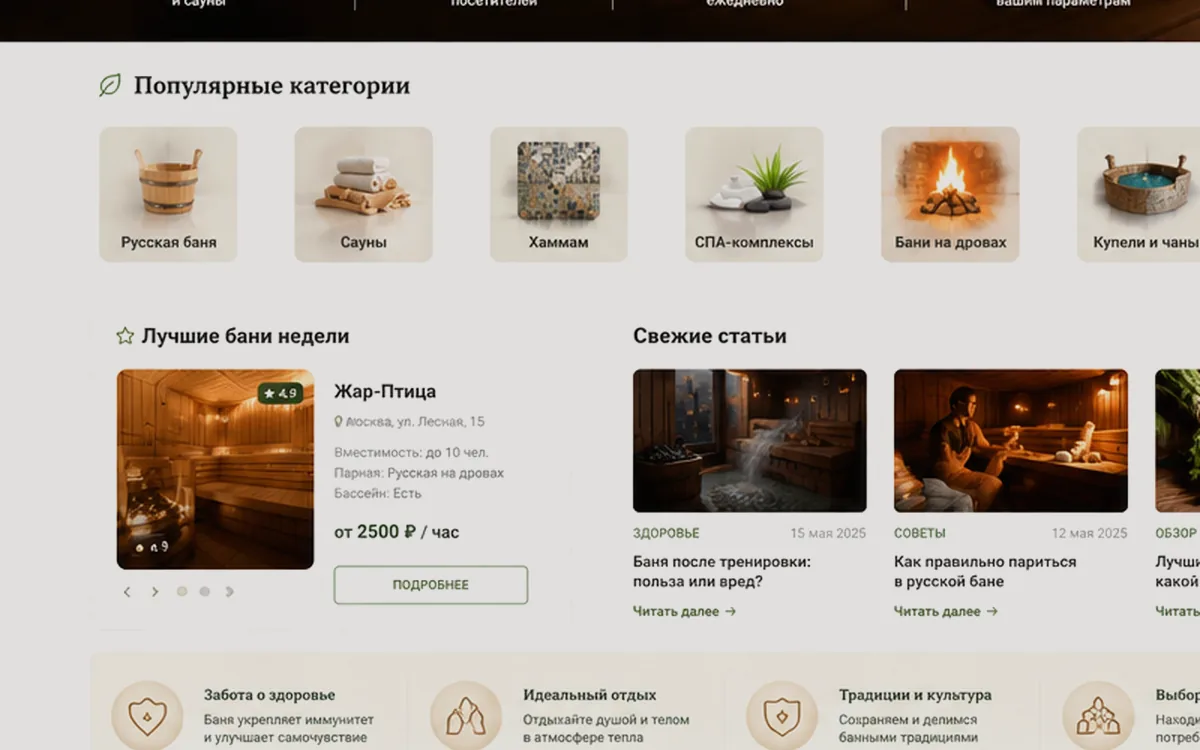Open the Жар-Птица sauna photo
The image size is (1200, 750).
(215, 469)
